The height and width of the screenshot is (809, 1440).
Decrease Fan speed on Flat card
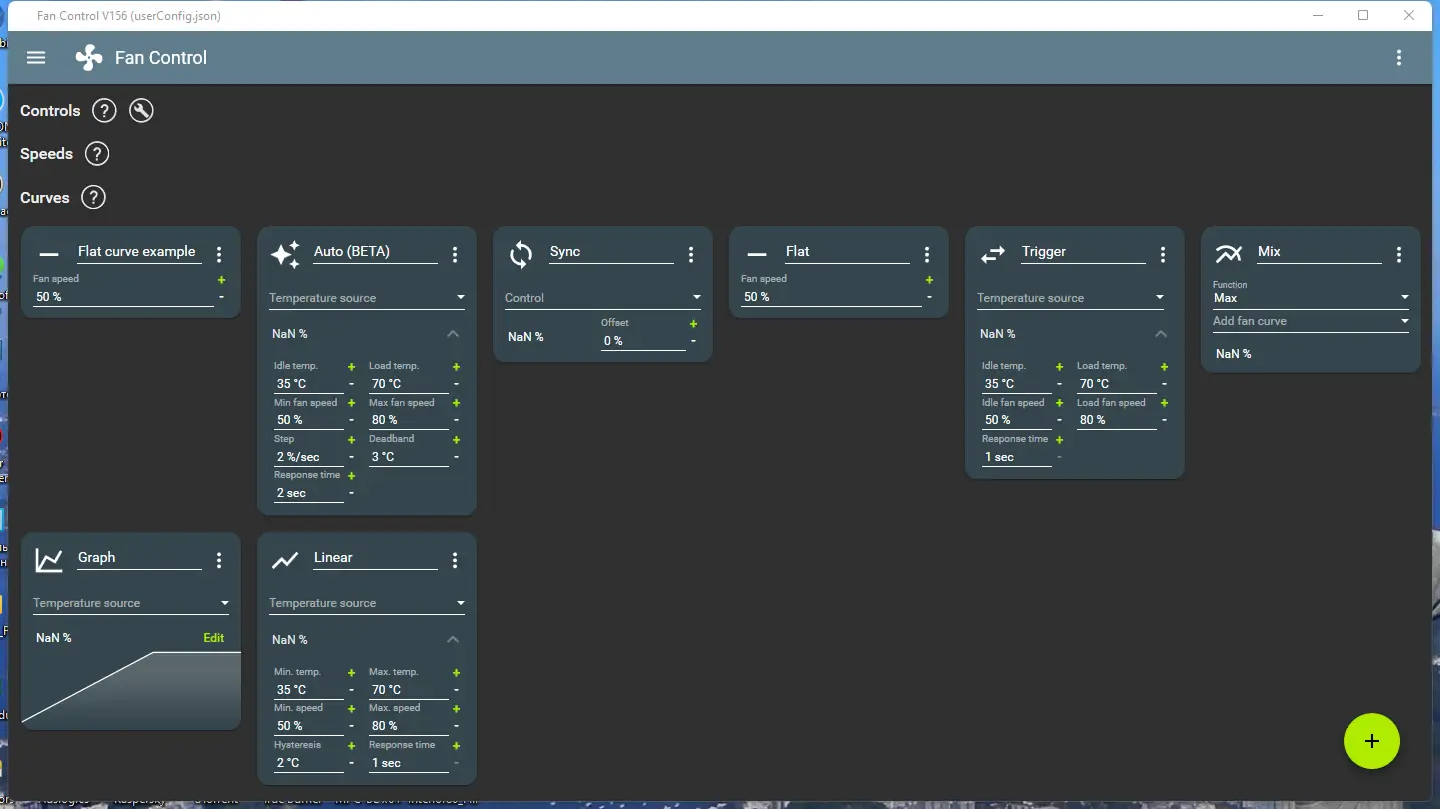(929, 297)
